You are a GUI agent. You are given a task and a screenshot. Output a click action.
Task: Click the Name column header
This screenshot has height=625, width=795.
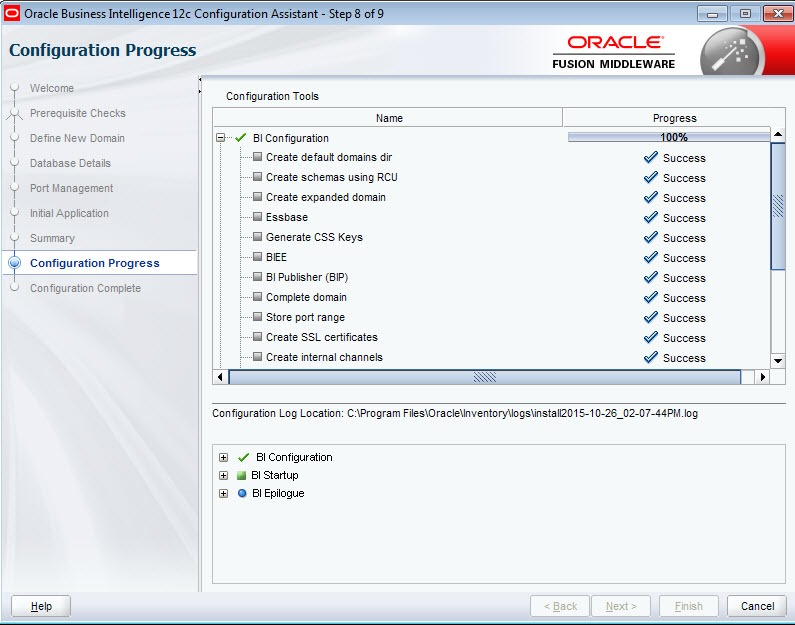388,118
